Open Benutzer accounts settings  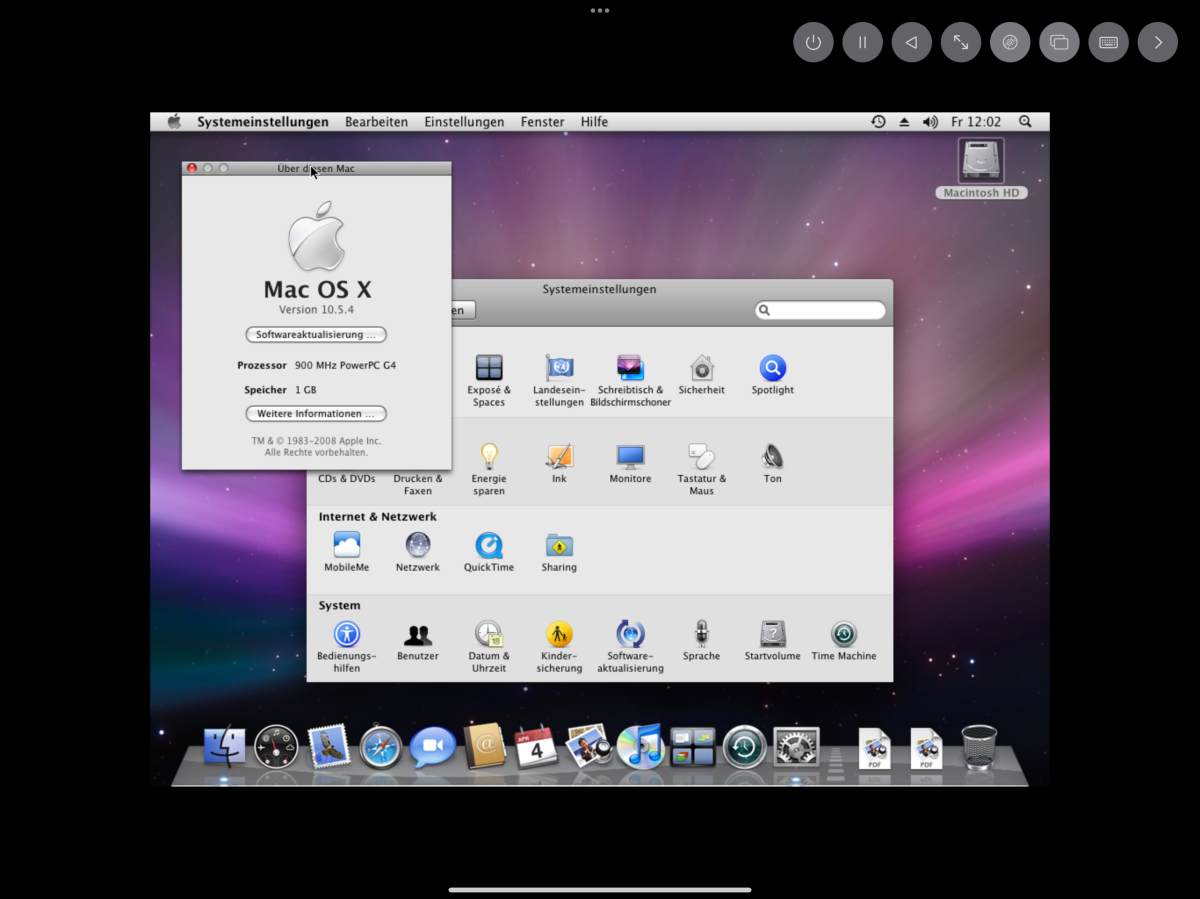(x=417, y=641)
